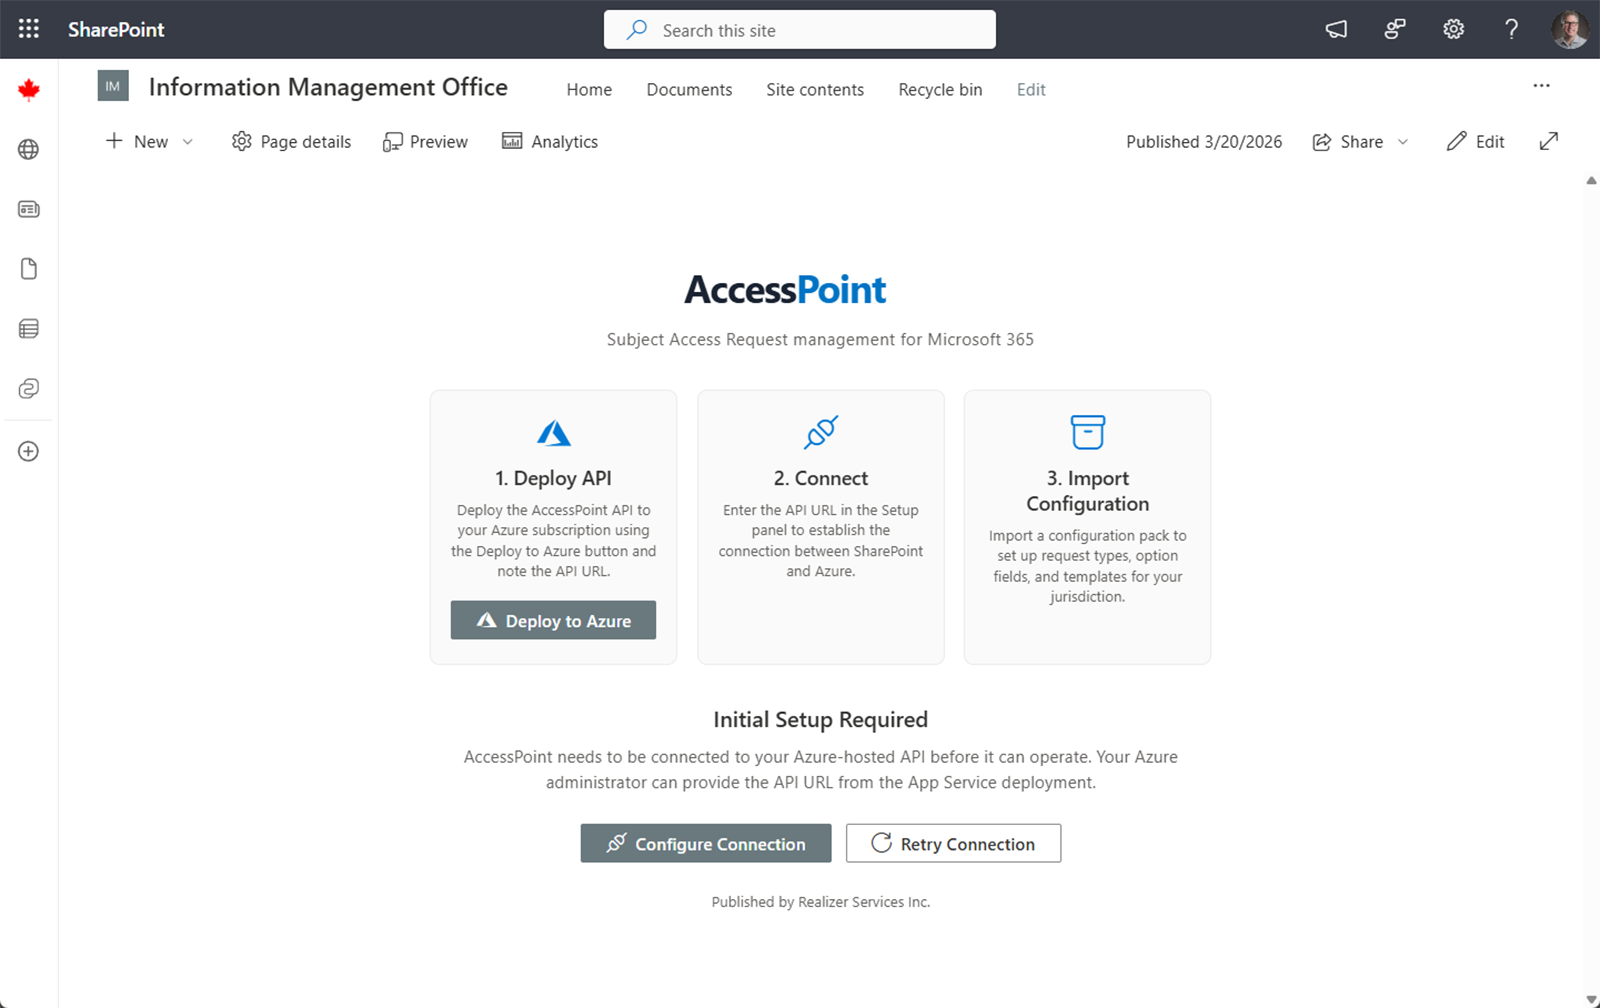Expand the Share options chevron
This screenshot has width=1600, height=1008.
1405,141
